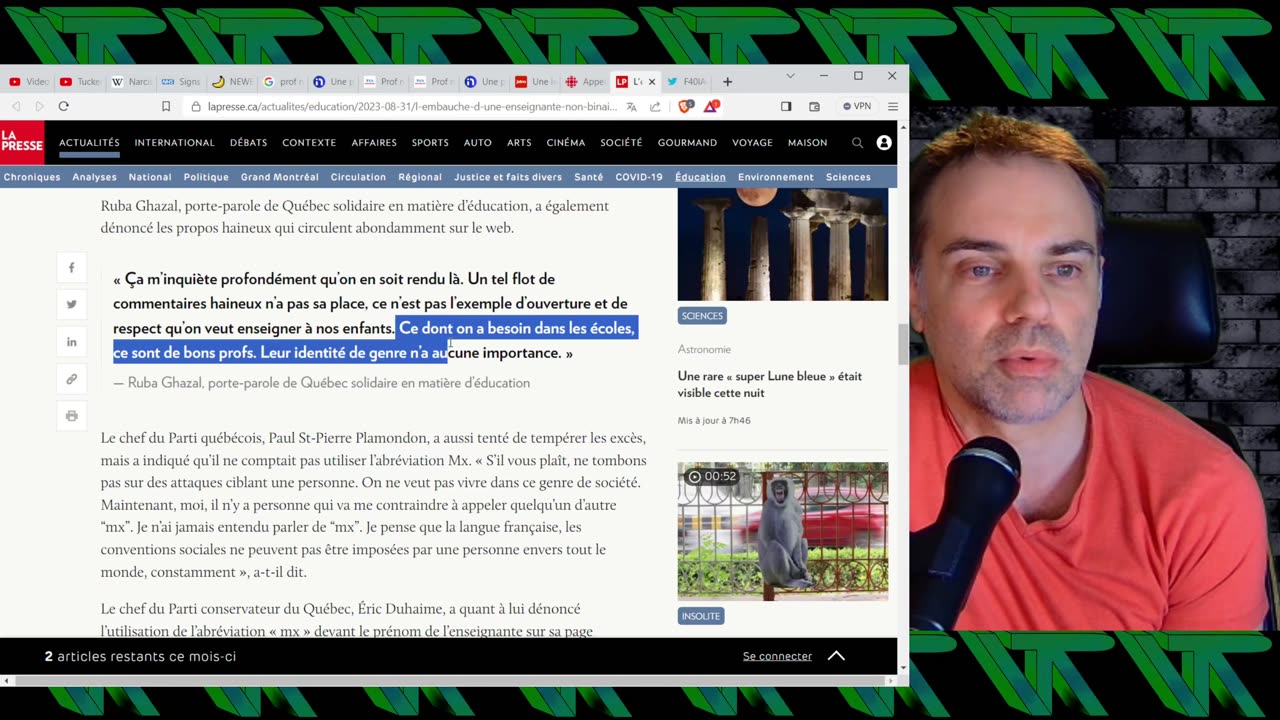Share article via LinkedIn icon
This screenshot has width=1280, height=720.
pyautogui.click(x=72, y=342)
